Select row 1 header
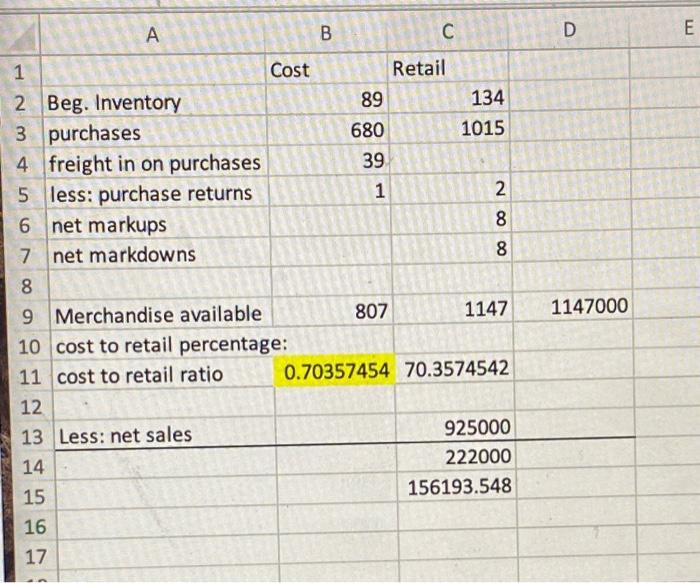 [20, 72]
